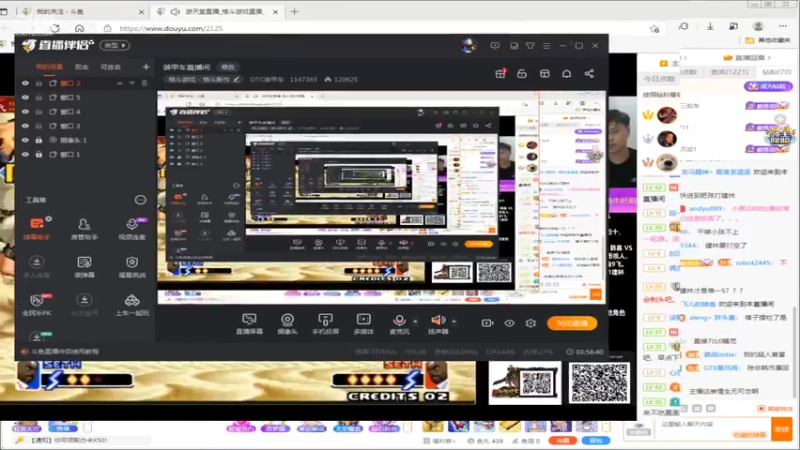The height and width of the screenshot is (450, 800).
Task: Open the gear settings next to stop-stream button
Action: pyautogui.click(x=531, y=323)
